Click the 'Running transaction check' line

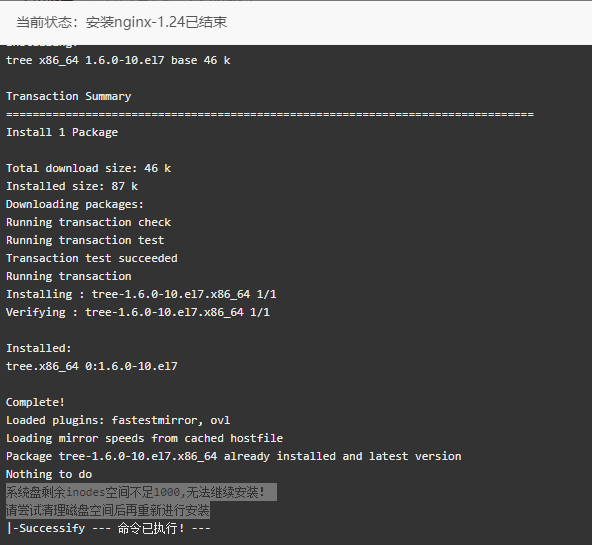click(88, 222)
